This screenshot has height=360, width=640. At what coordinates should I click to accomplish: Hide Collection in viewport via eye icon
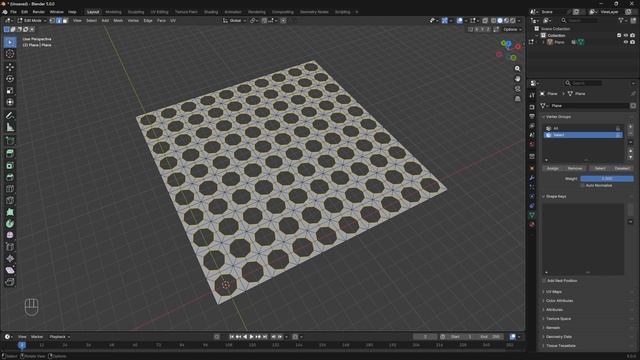(x=626, y=36)
